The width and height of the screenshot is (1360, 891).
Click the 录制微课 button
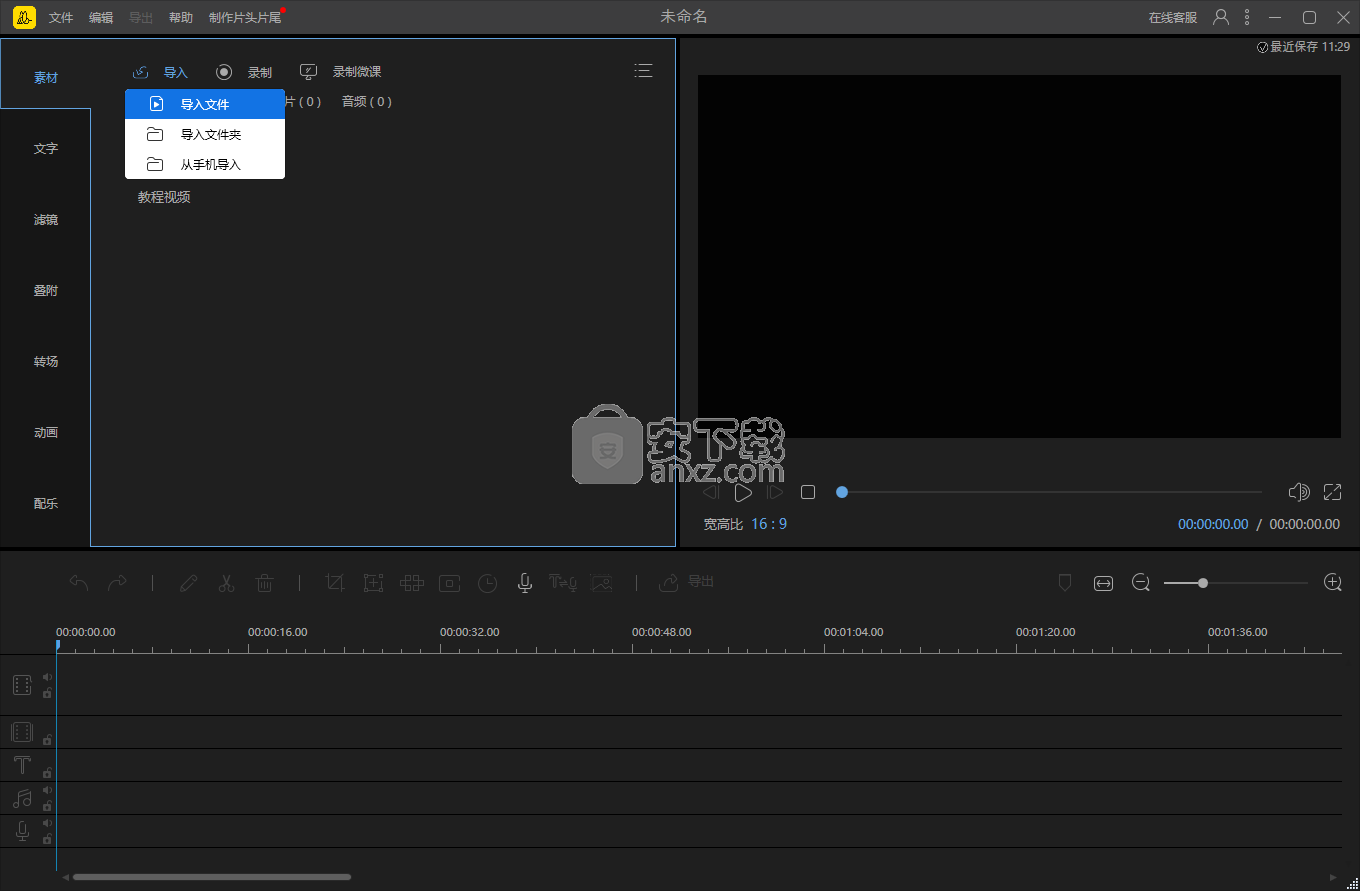point(341,72)
